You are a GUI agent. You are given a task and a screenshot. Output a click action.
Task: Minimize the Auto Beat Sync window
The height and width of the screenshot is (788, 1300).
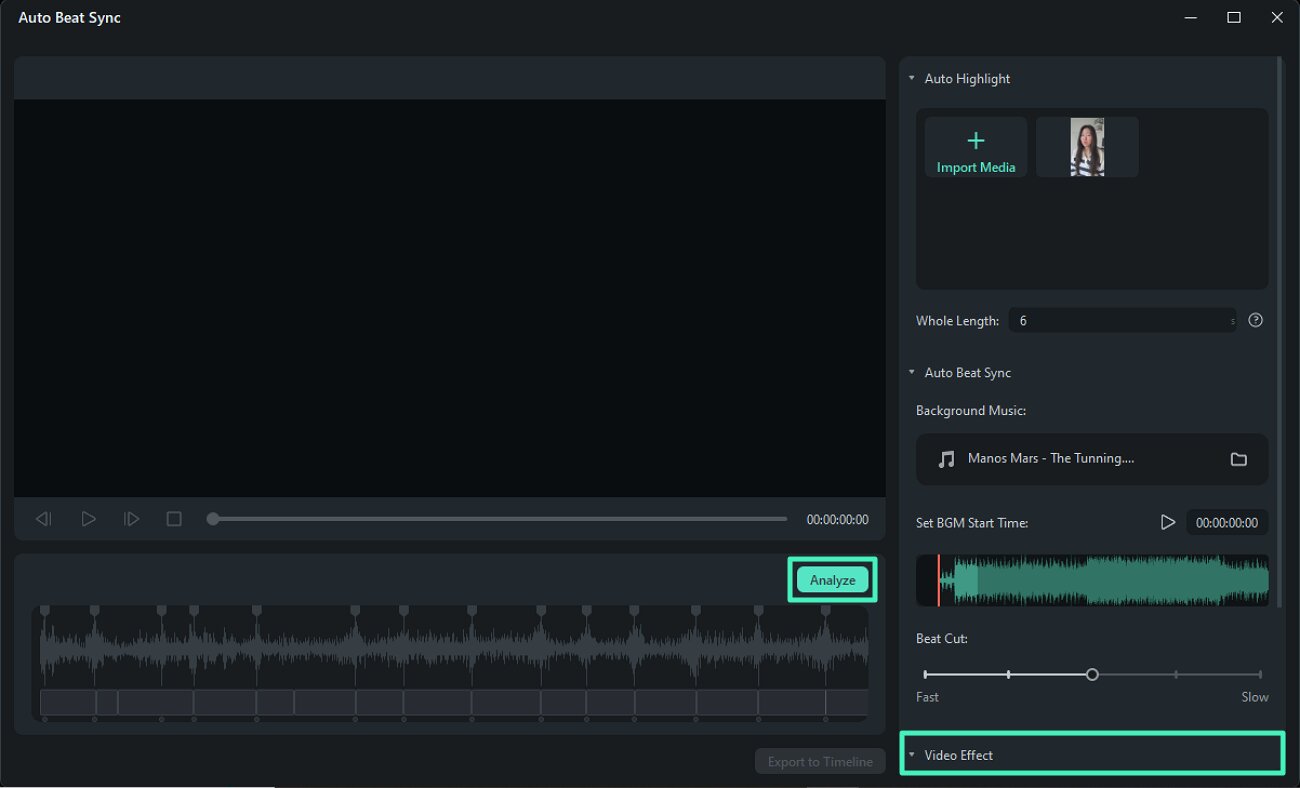click(1190, 17)
